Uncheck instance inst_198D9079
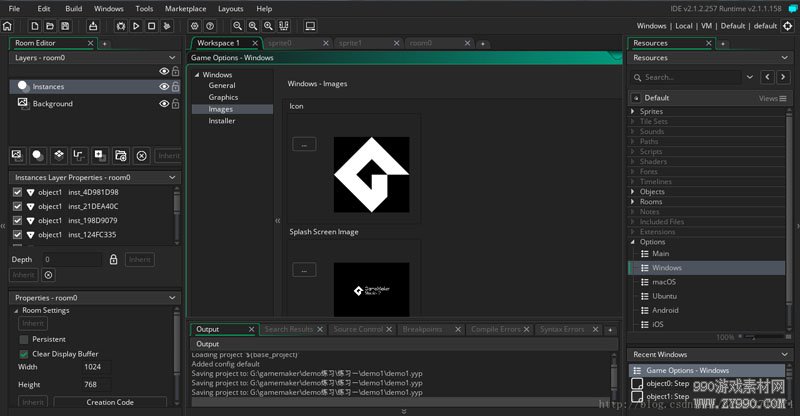 17,221
